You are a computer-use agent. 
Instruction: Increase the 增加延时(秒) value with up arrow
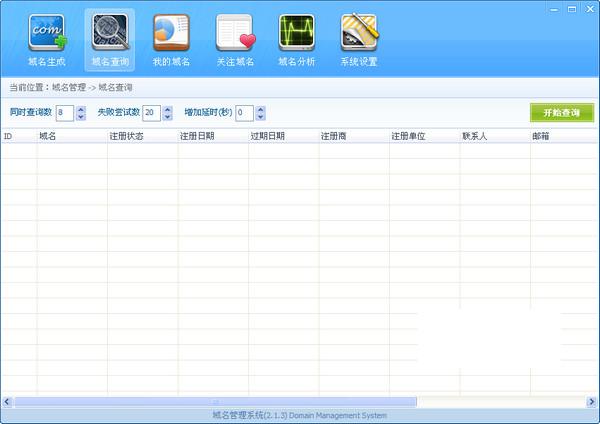[260, 109]
